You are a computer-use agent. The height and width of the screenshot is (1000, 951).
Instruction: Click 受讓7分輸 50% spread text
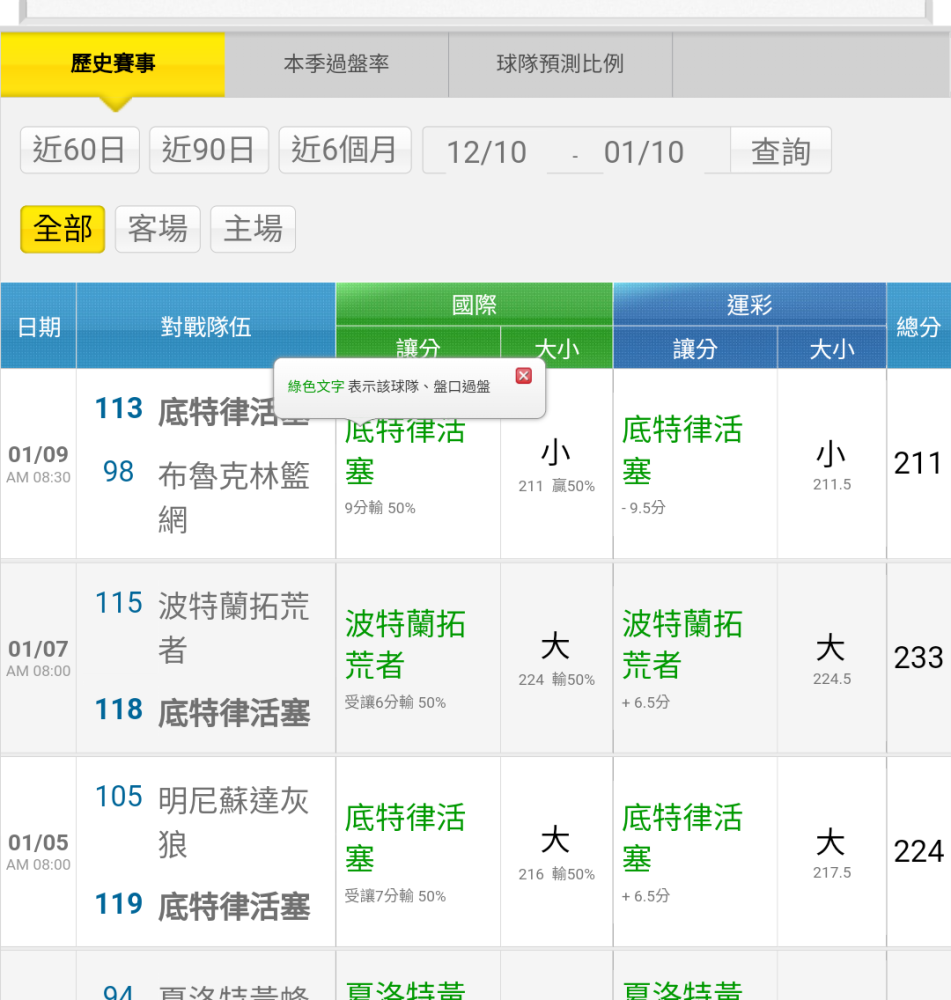tap(395, 896)
